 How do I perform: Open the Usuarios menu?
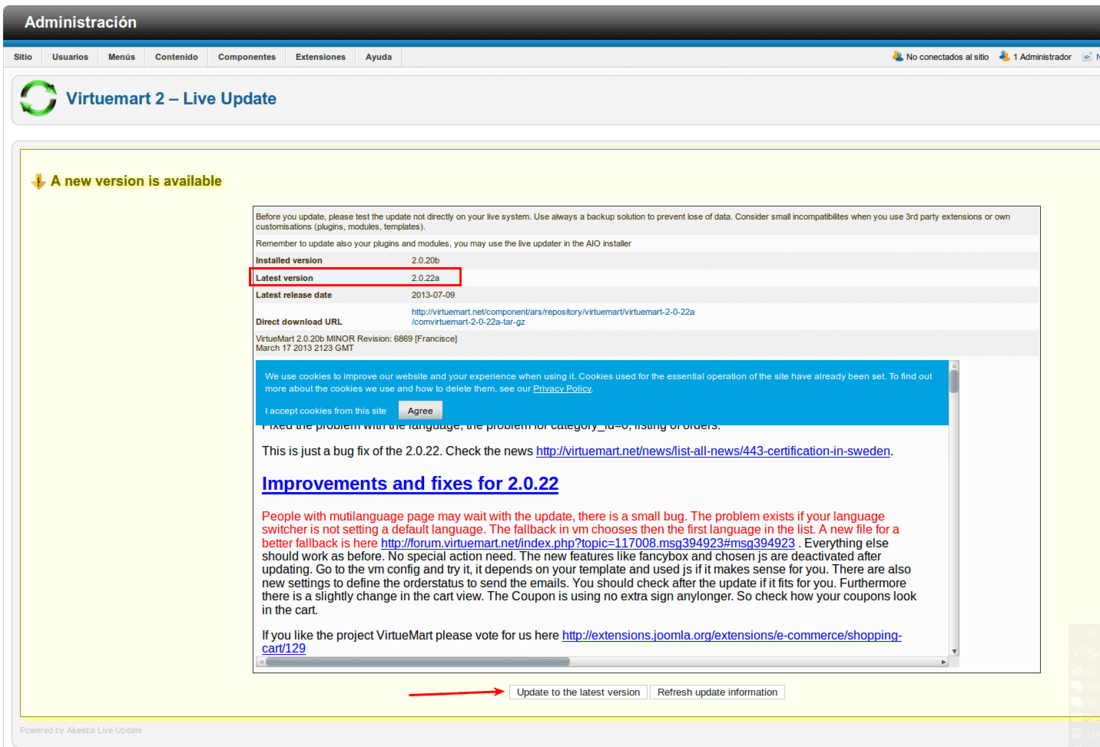tap(70, 57)
